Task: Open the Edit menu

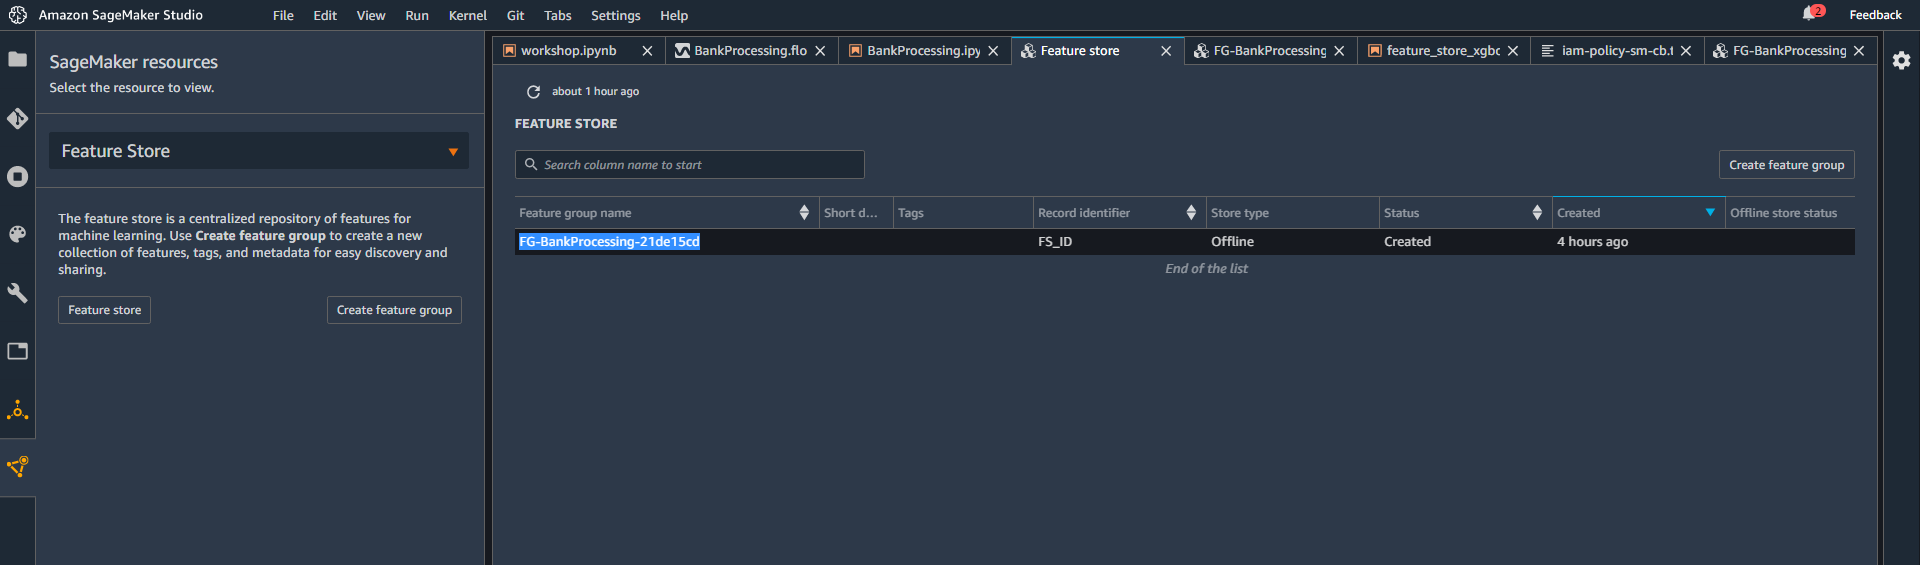Action: pos(325,15)
